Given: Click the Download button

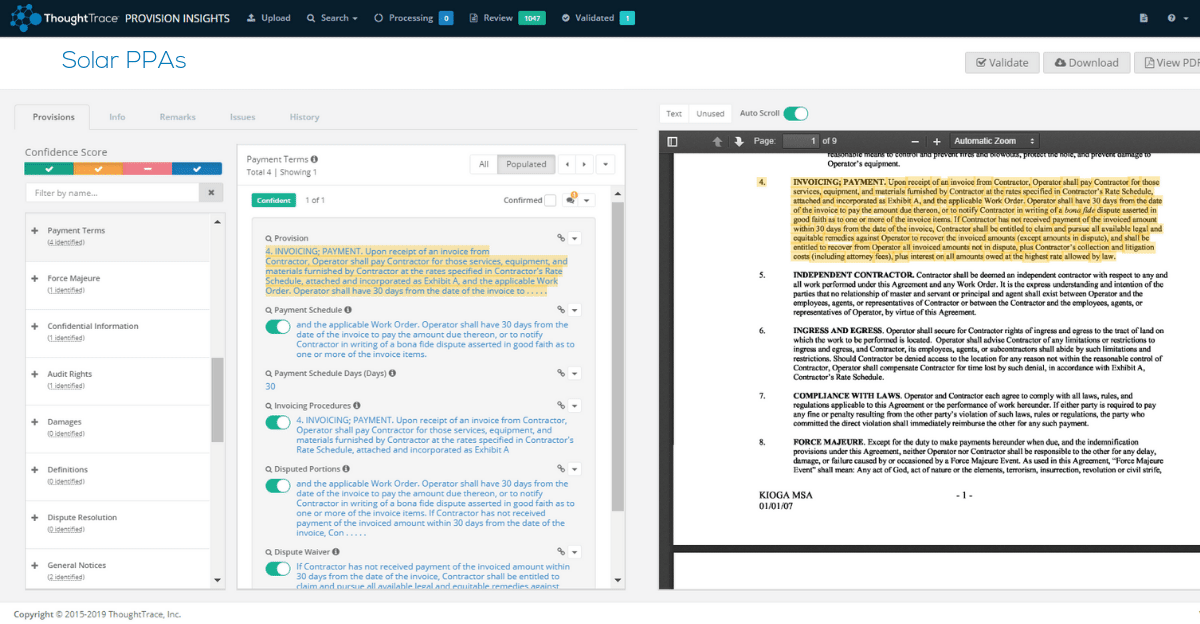Looking at the screenshot, I should coord(1086,62).
